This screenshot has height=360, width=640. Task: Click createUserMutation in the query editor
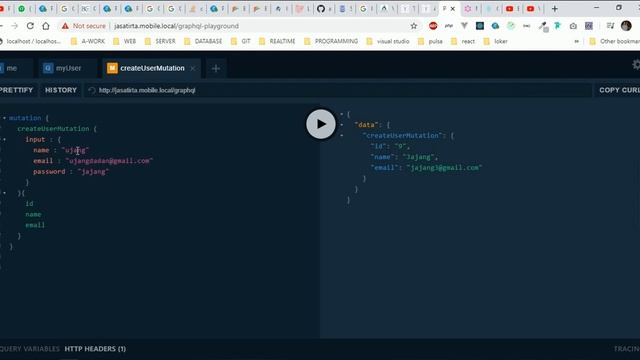click(x=53, y=129)
